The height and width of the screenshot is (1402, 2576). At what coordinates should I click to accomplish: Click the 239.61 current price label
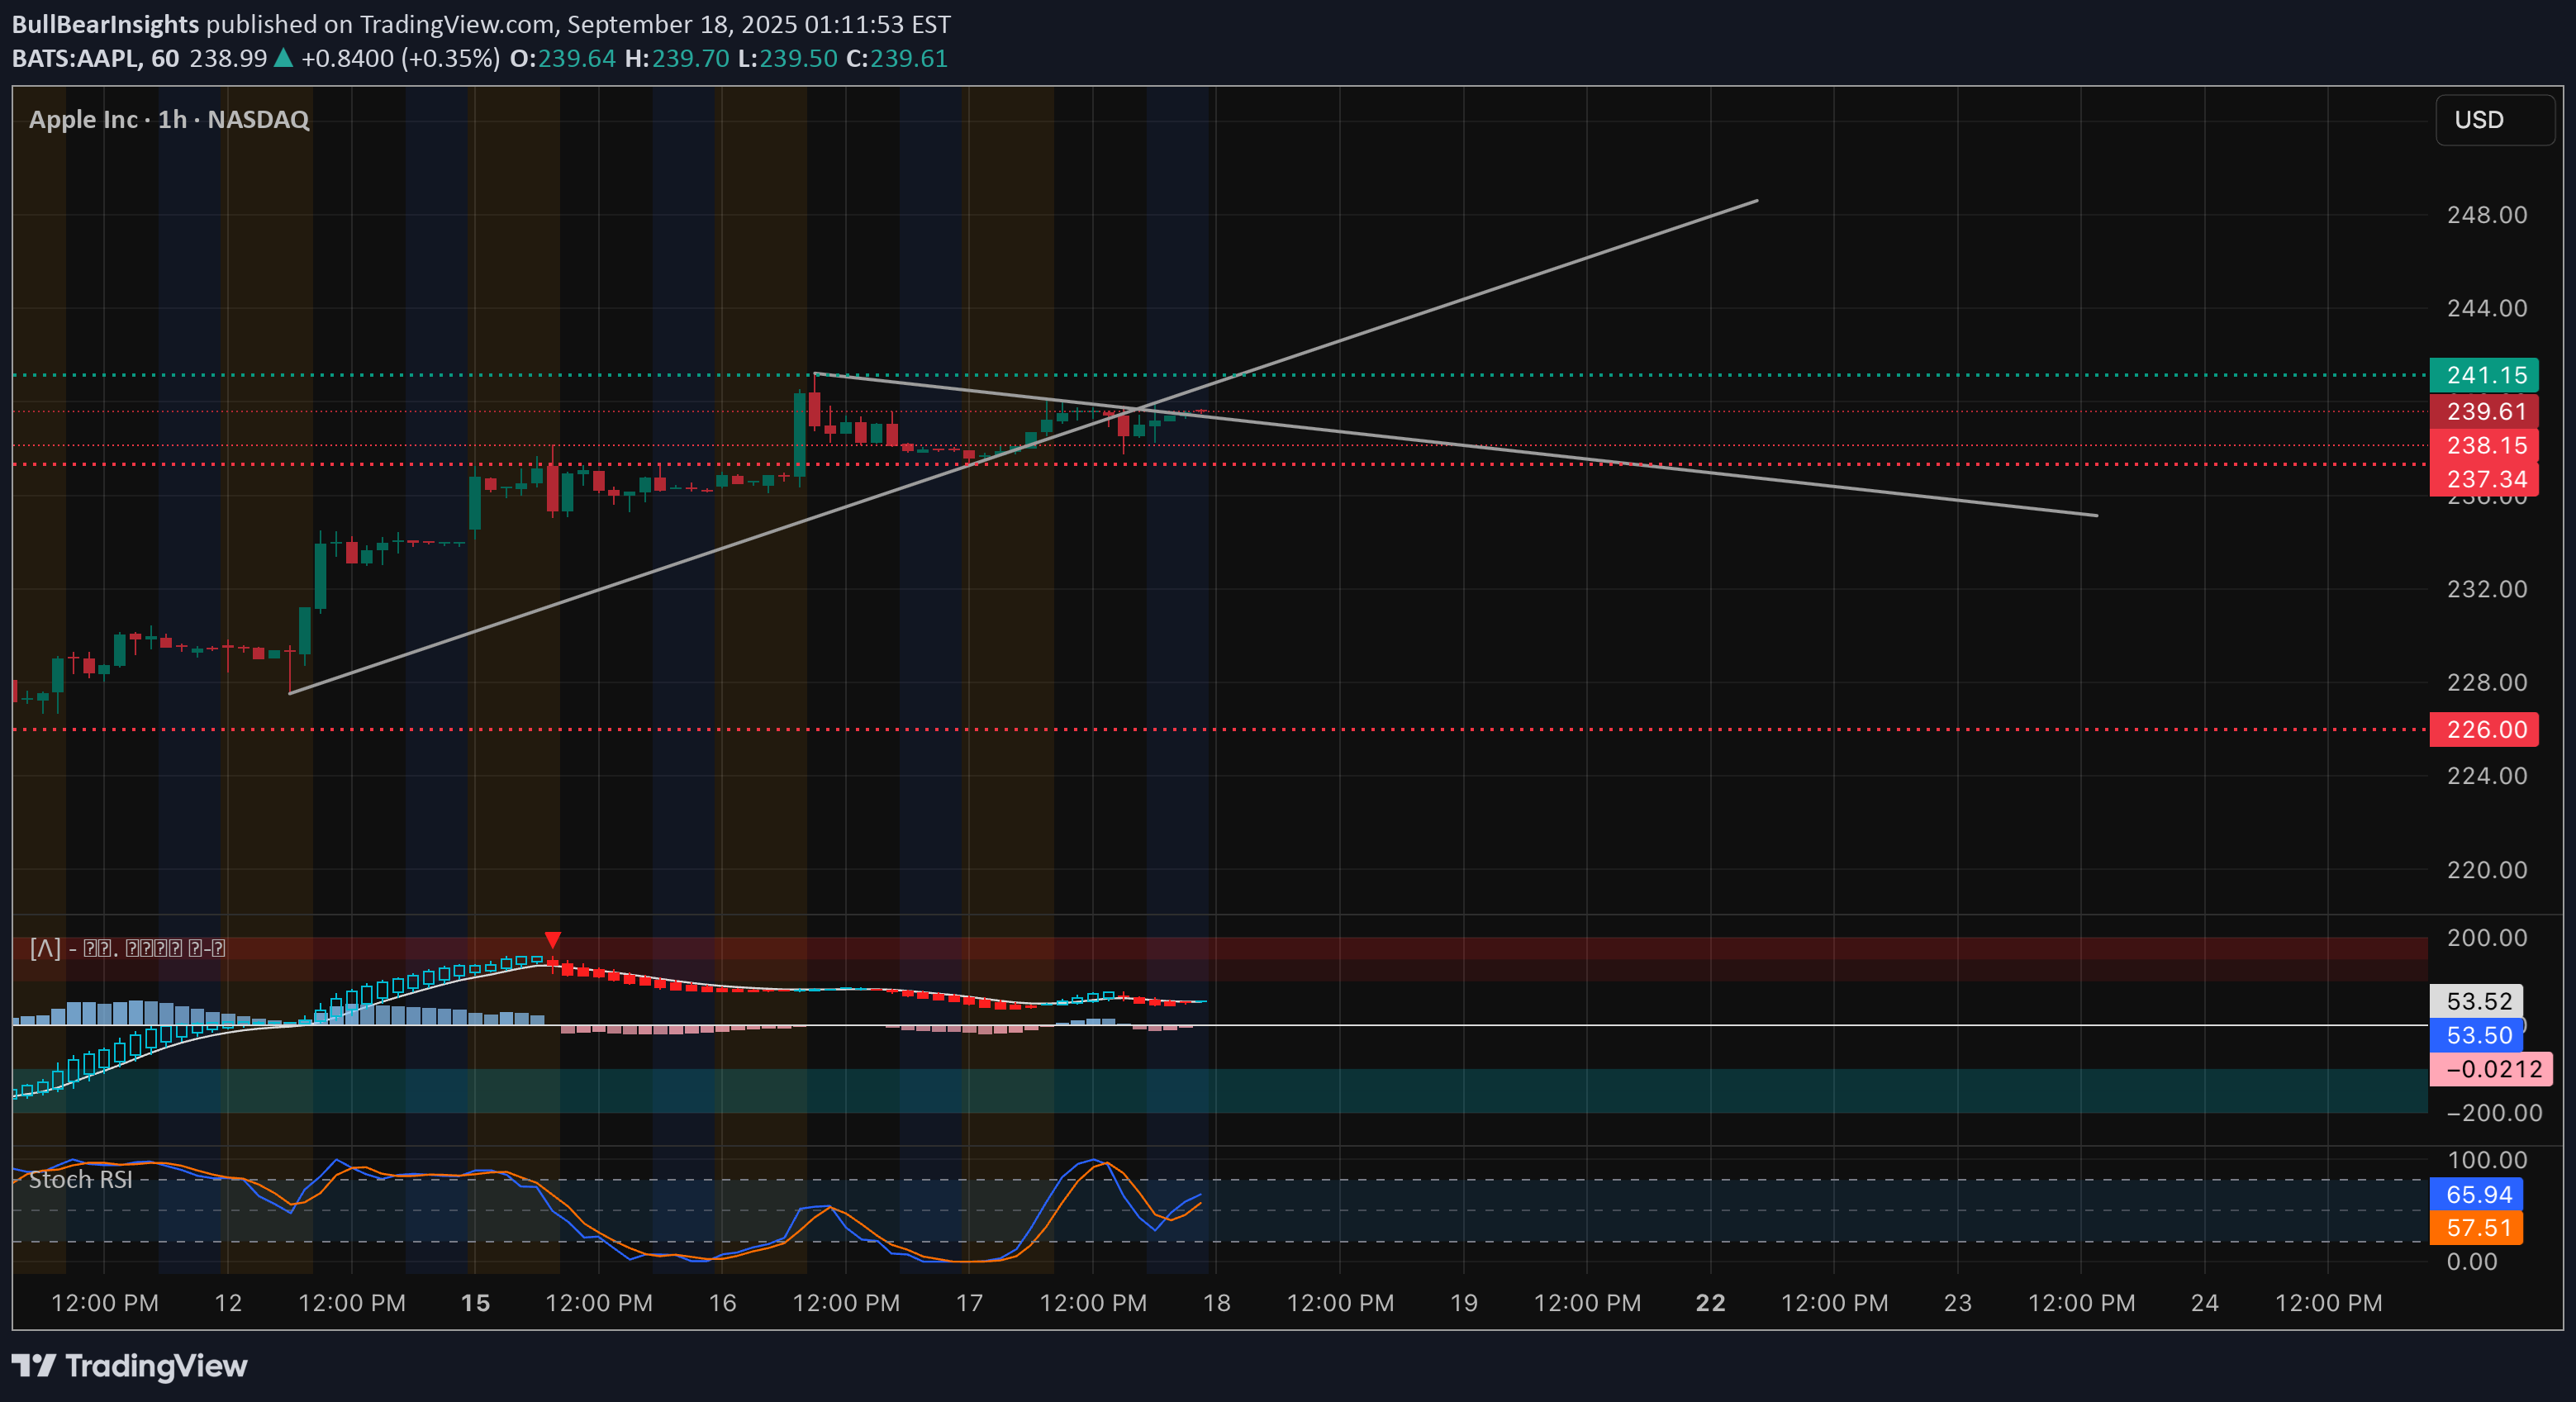pos(2484,411)
